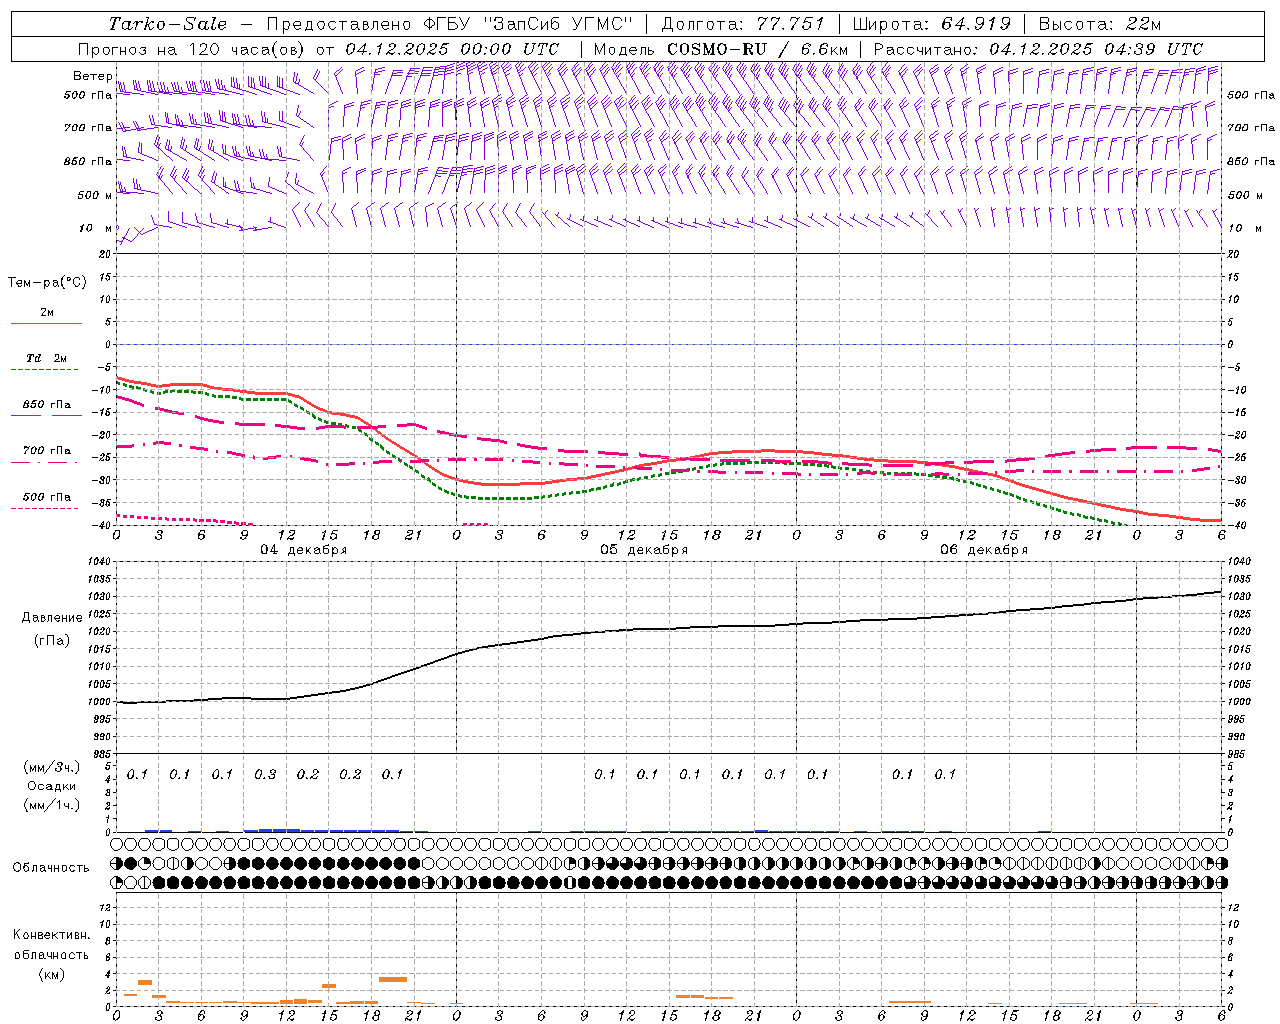Click the Конвективн. облачность panel label
This screenshot has width=1280, height=1024.
pyautogui.click(x=51, y=954)
